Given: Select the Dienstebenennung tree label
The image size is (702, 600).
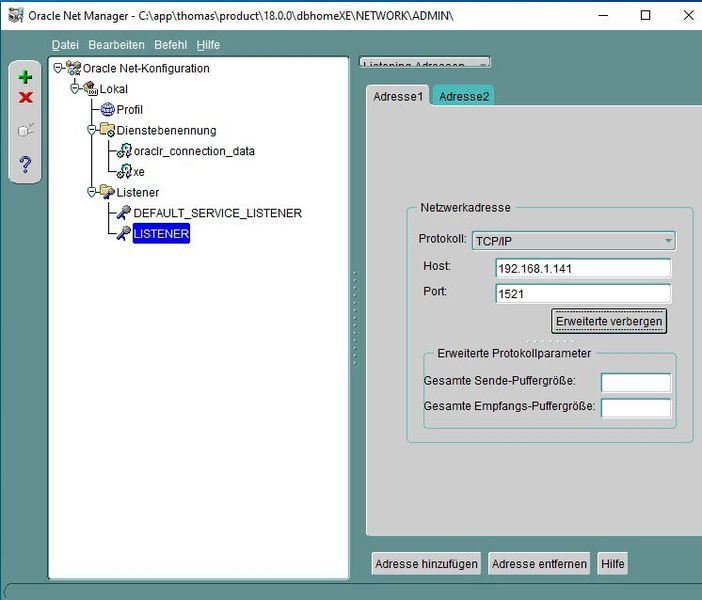Looking at the screenshot, I should point(166,130).
